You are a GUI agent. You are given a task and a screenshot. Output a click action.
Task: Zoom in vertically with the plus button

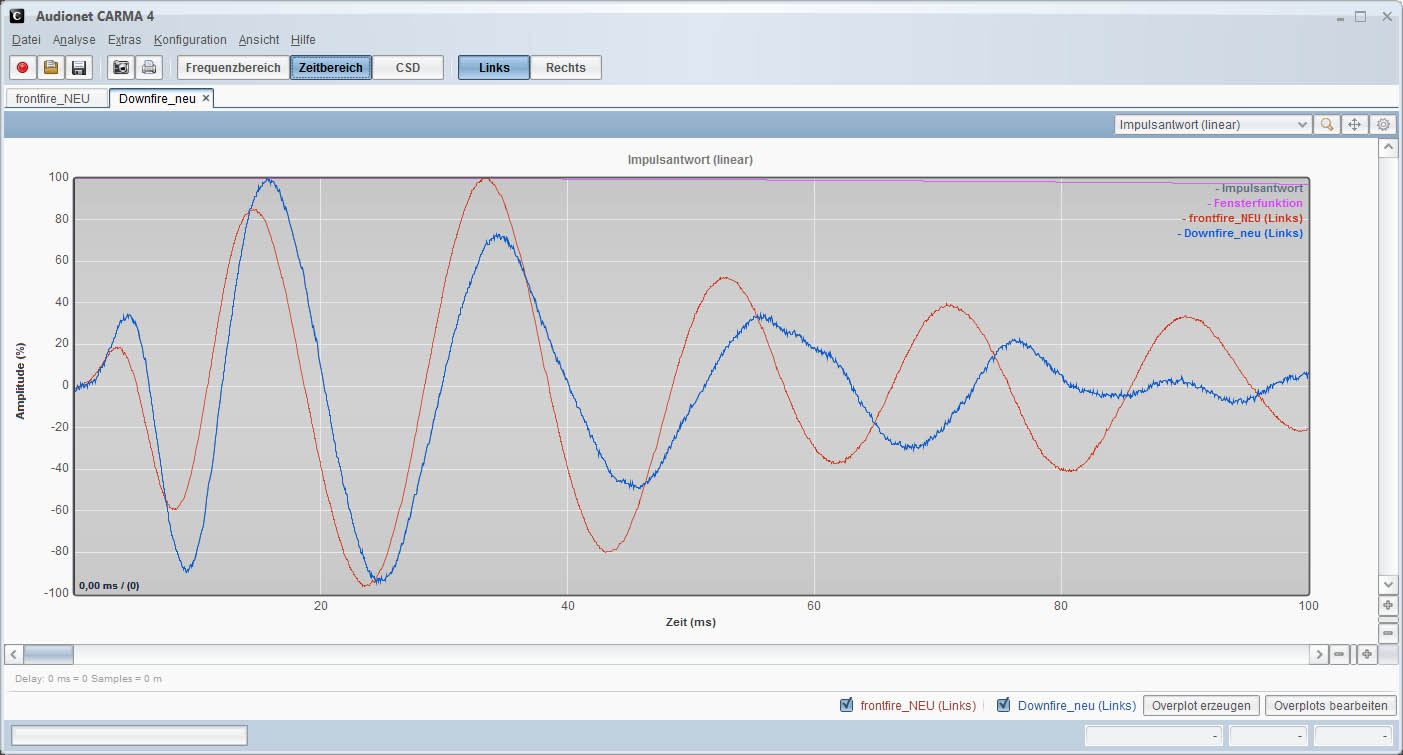(1388, 606)
